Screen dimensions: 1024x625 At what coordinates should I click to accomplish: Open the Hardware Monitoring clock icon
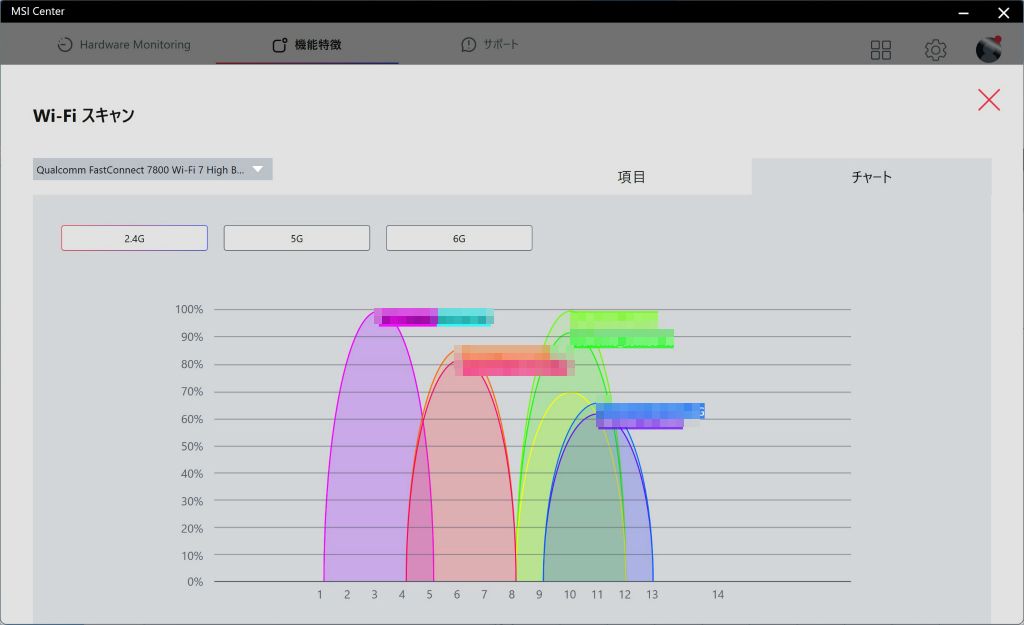[x=65, y=44]
